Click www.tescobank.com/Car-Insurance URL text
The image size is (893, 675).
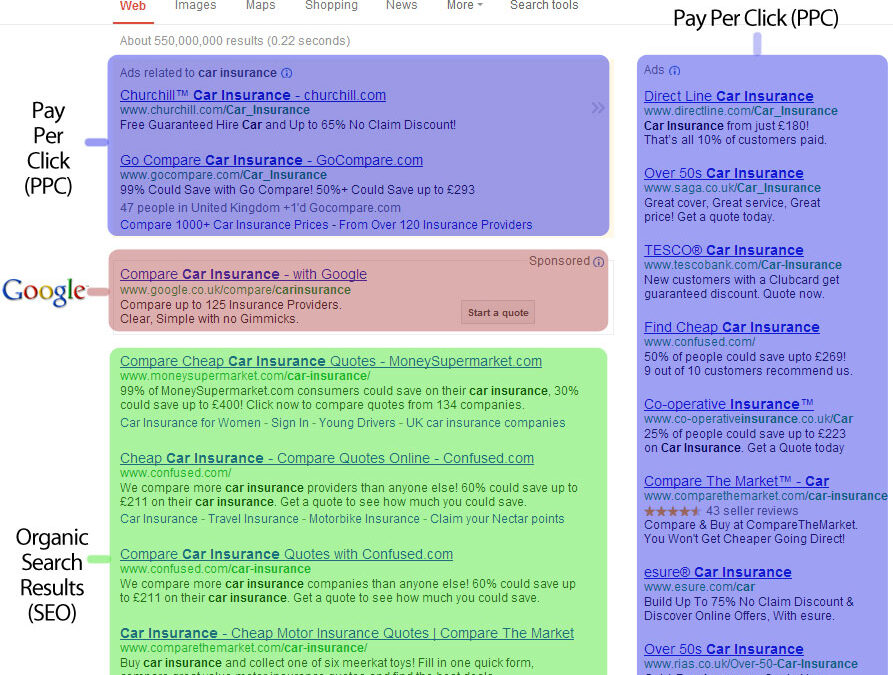[x=743, y=265]
